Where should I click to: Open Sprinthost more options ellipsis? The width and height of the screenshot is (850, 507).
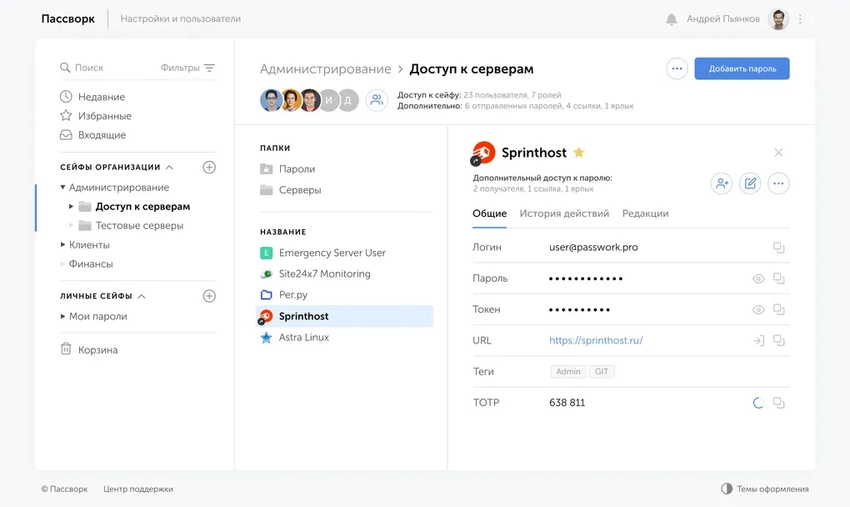pyautogui.click(x=778, y=183)
